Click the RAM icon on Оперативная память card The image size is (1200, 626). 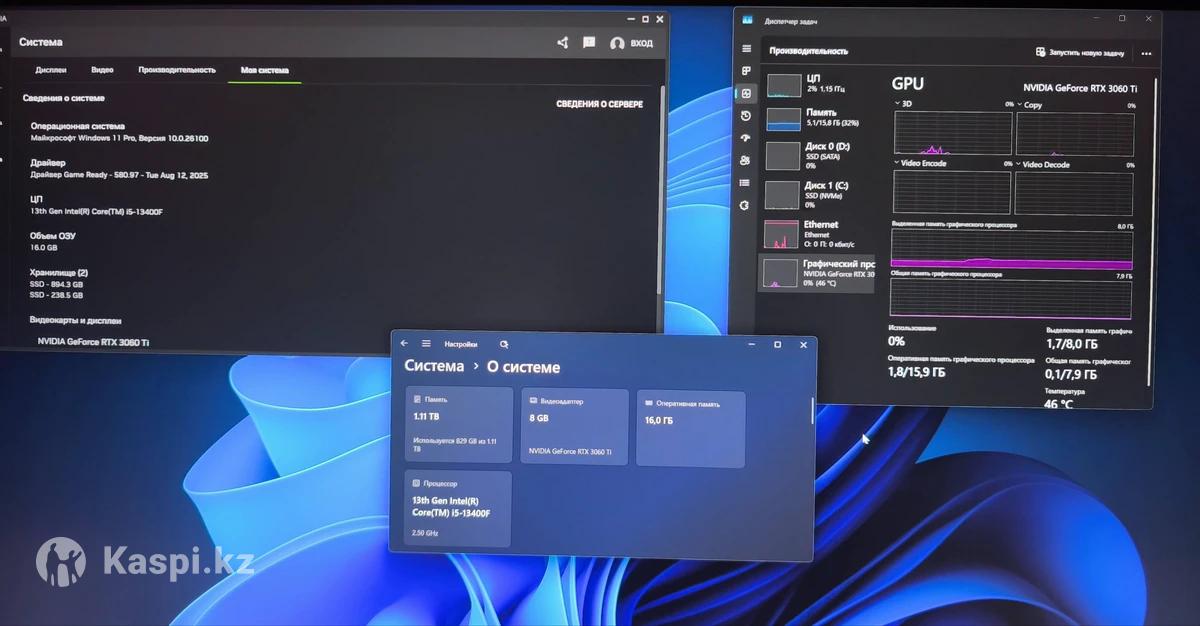[x=647, y=403]
